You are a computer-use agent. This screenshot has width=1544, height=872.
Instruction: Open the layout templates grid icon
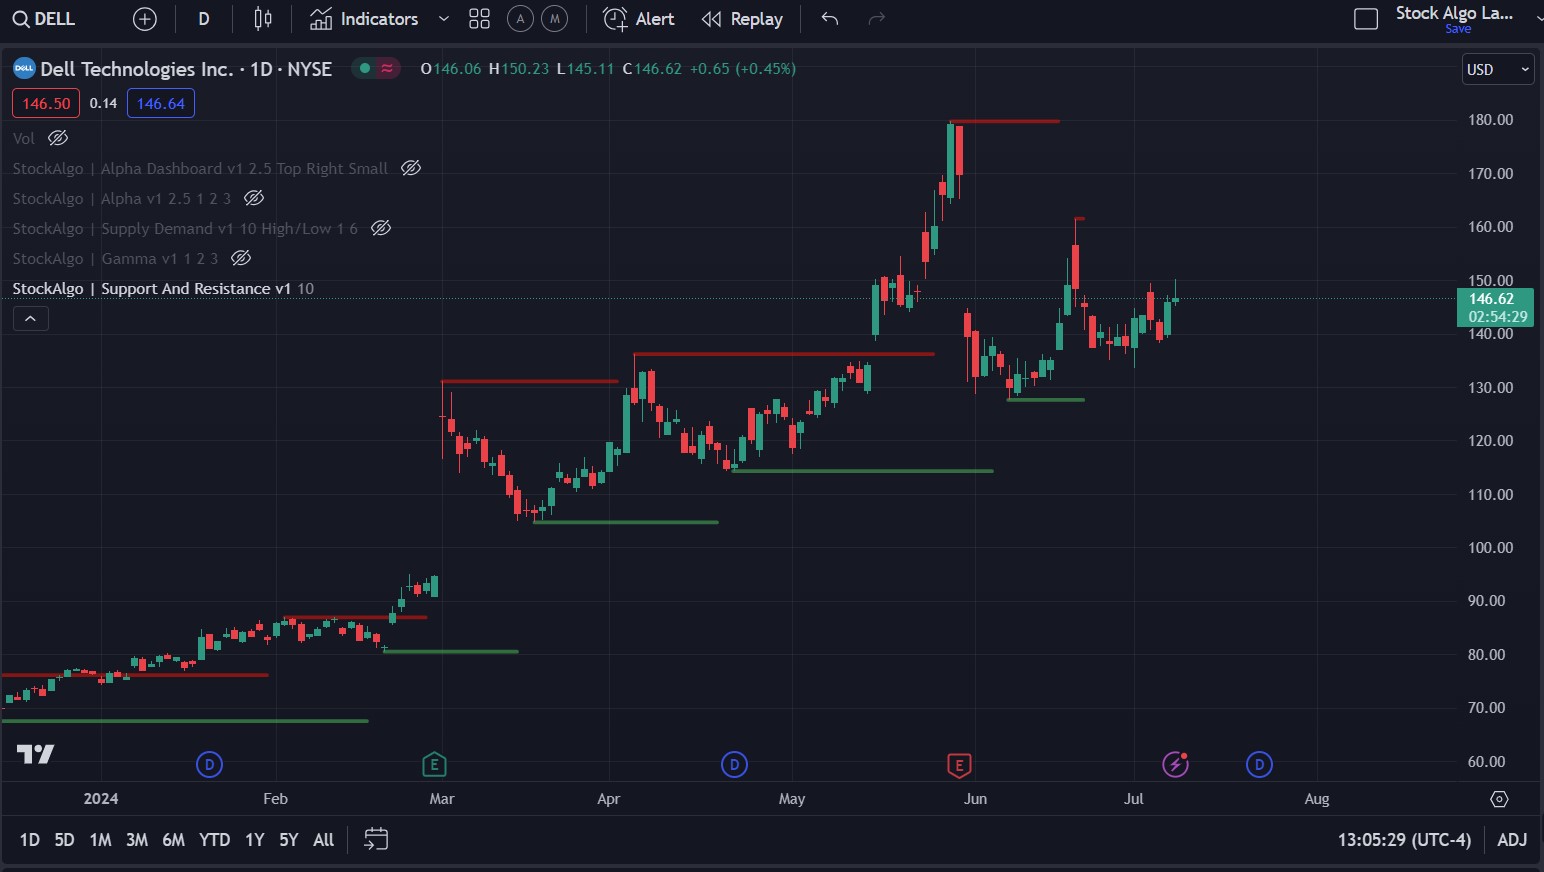coord(480,19)
